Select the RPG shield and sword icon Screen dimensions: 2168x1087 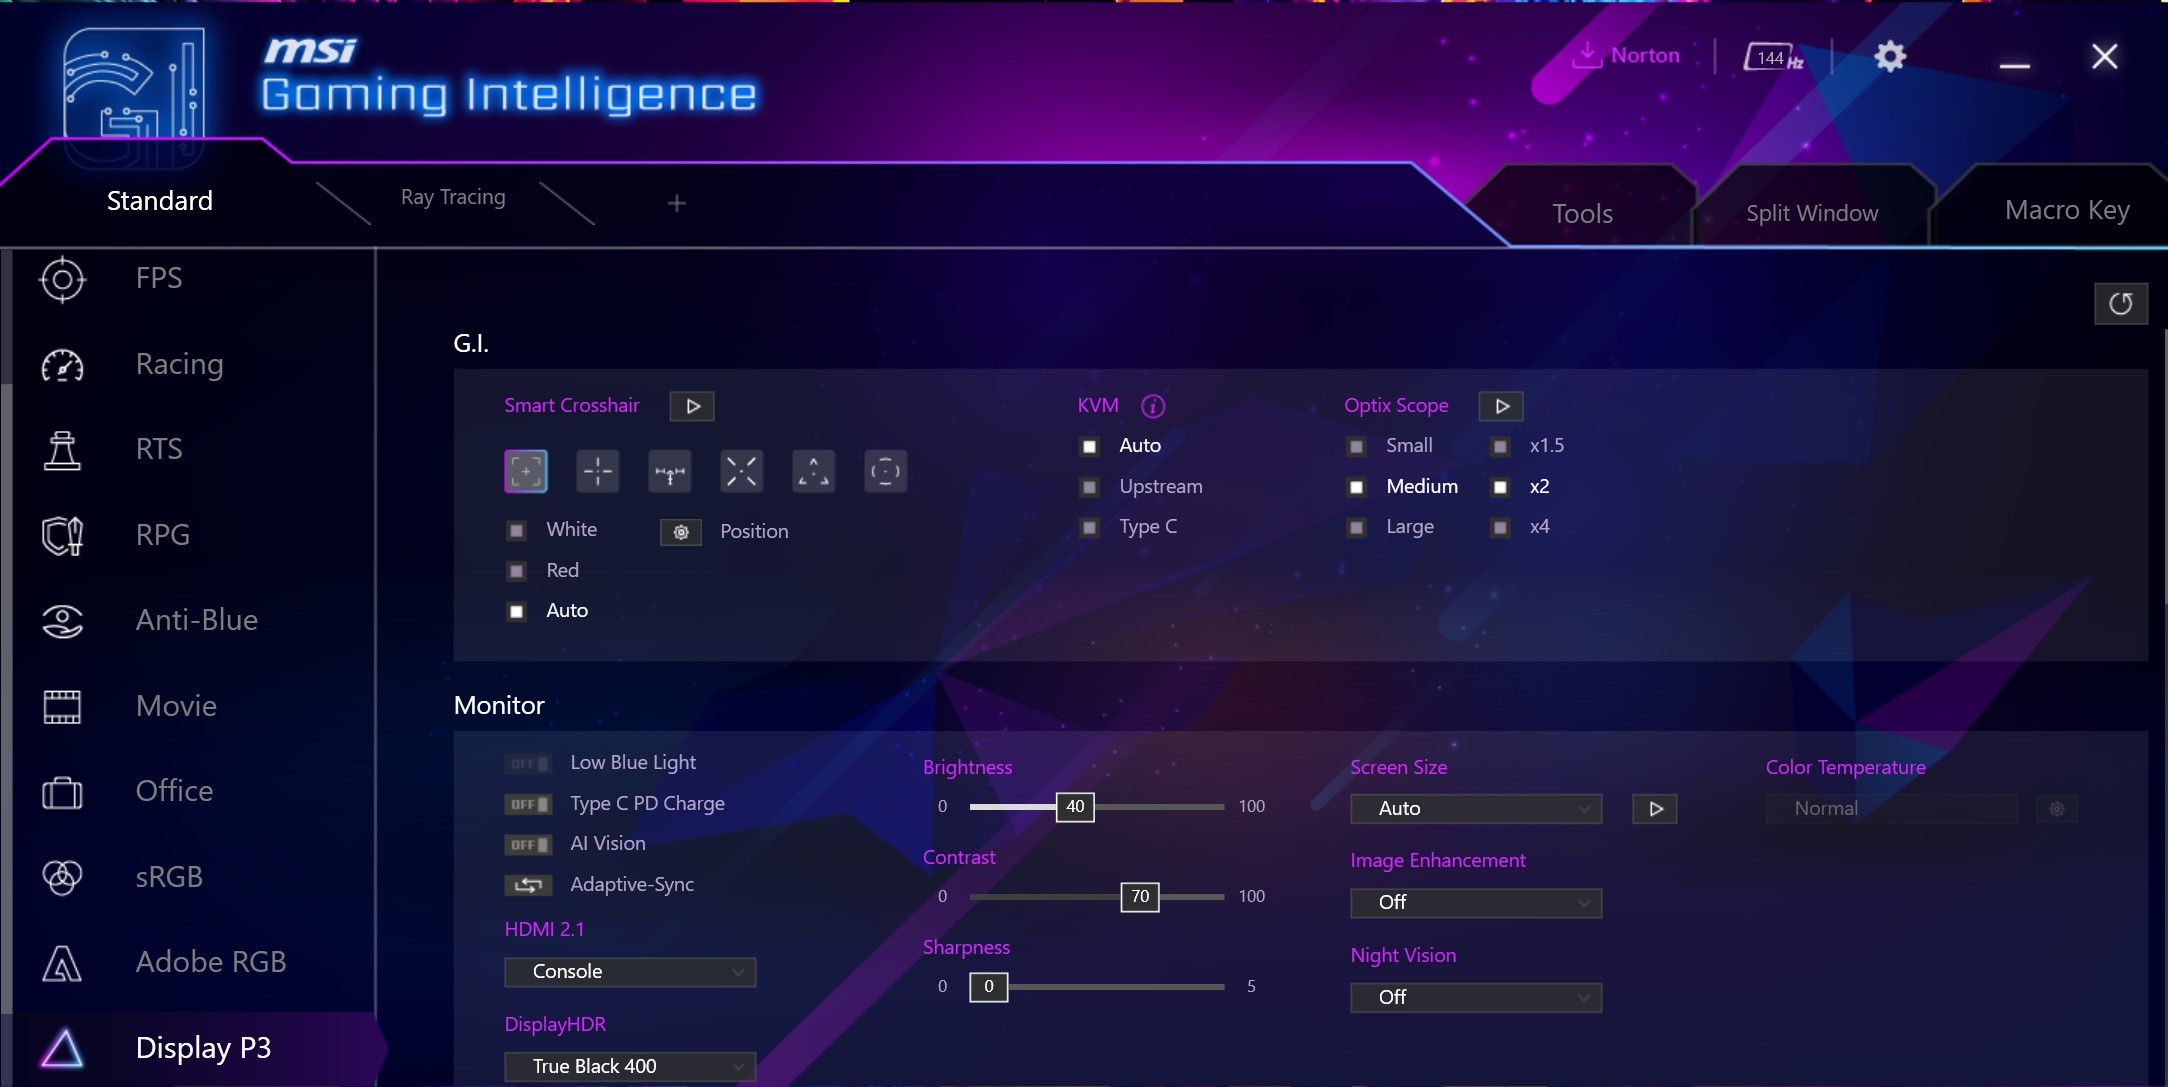[x=62, y=536]
